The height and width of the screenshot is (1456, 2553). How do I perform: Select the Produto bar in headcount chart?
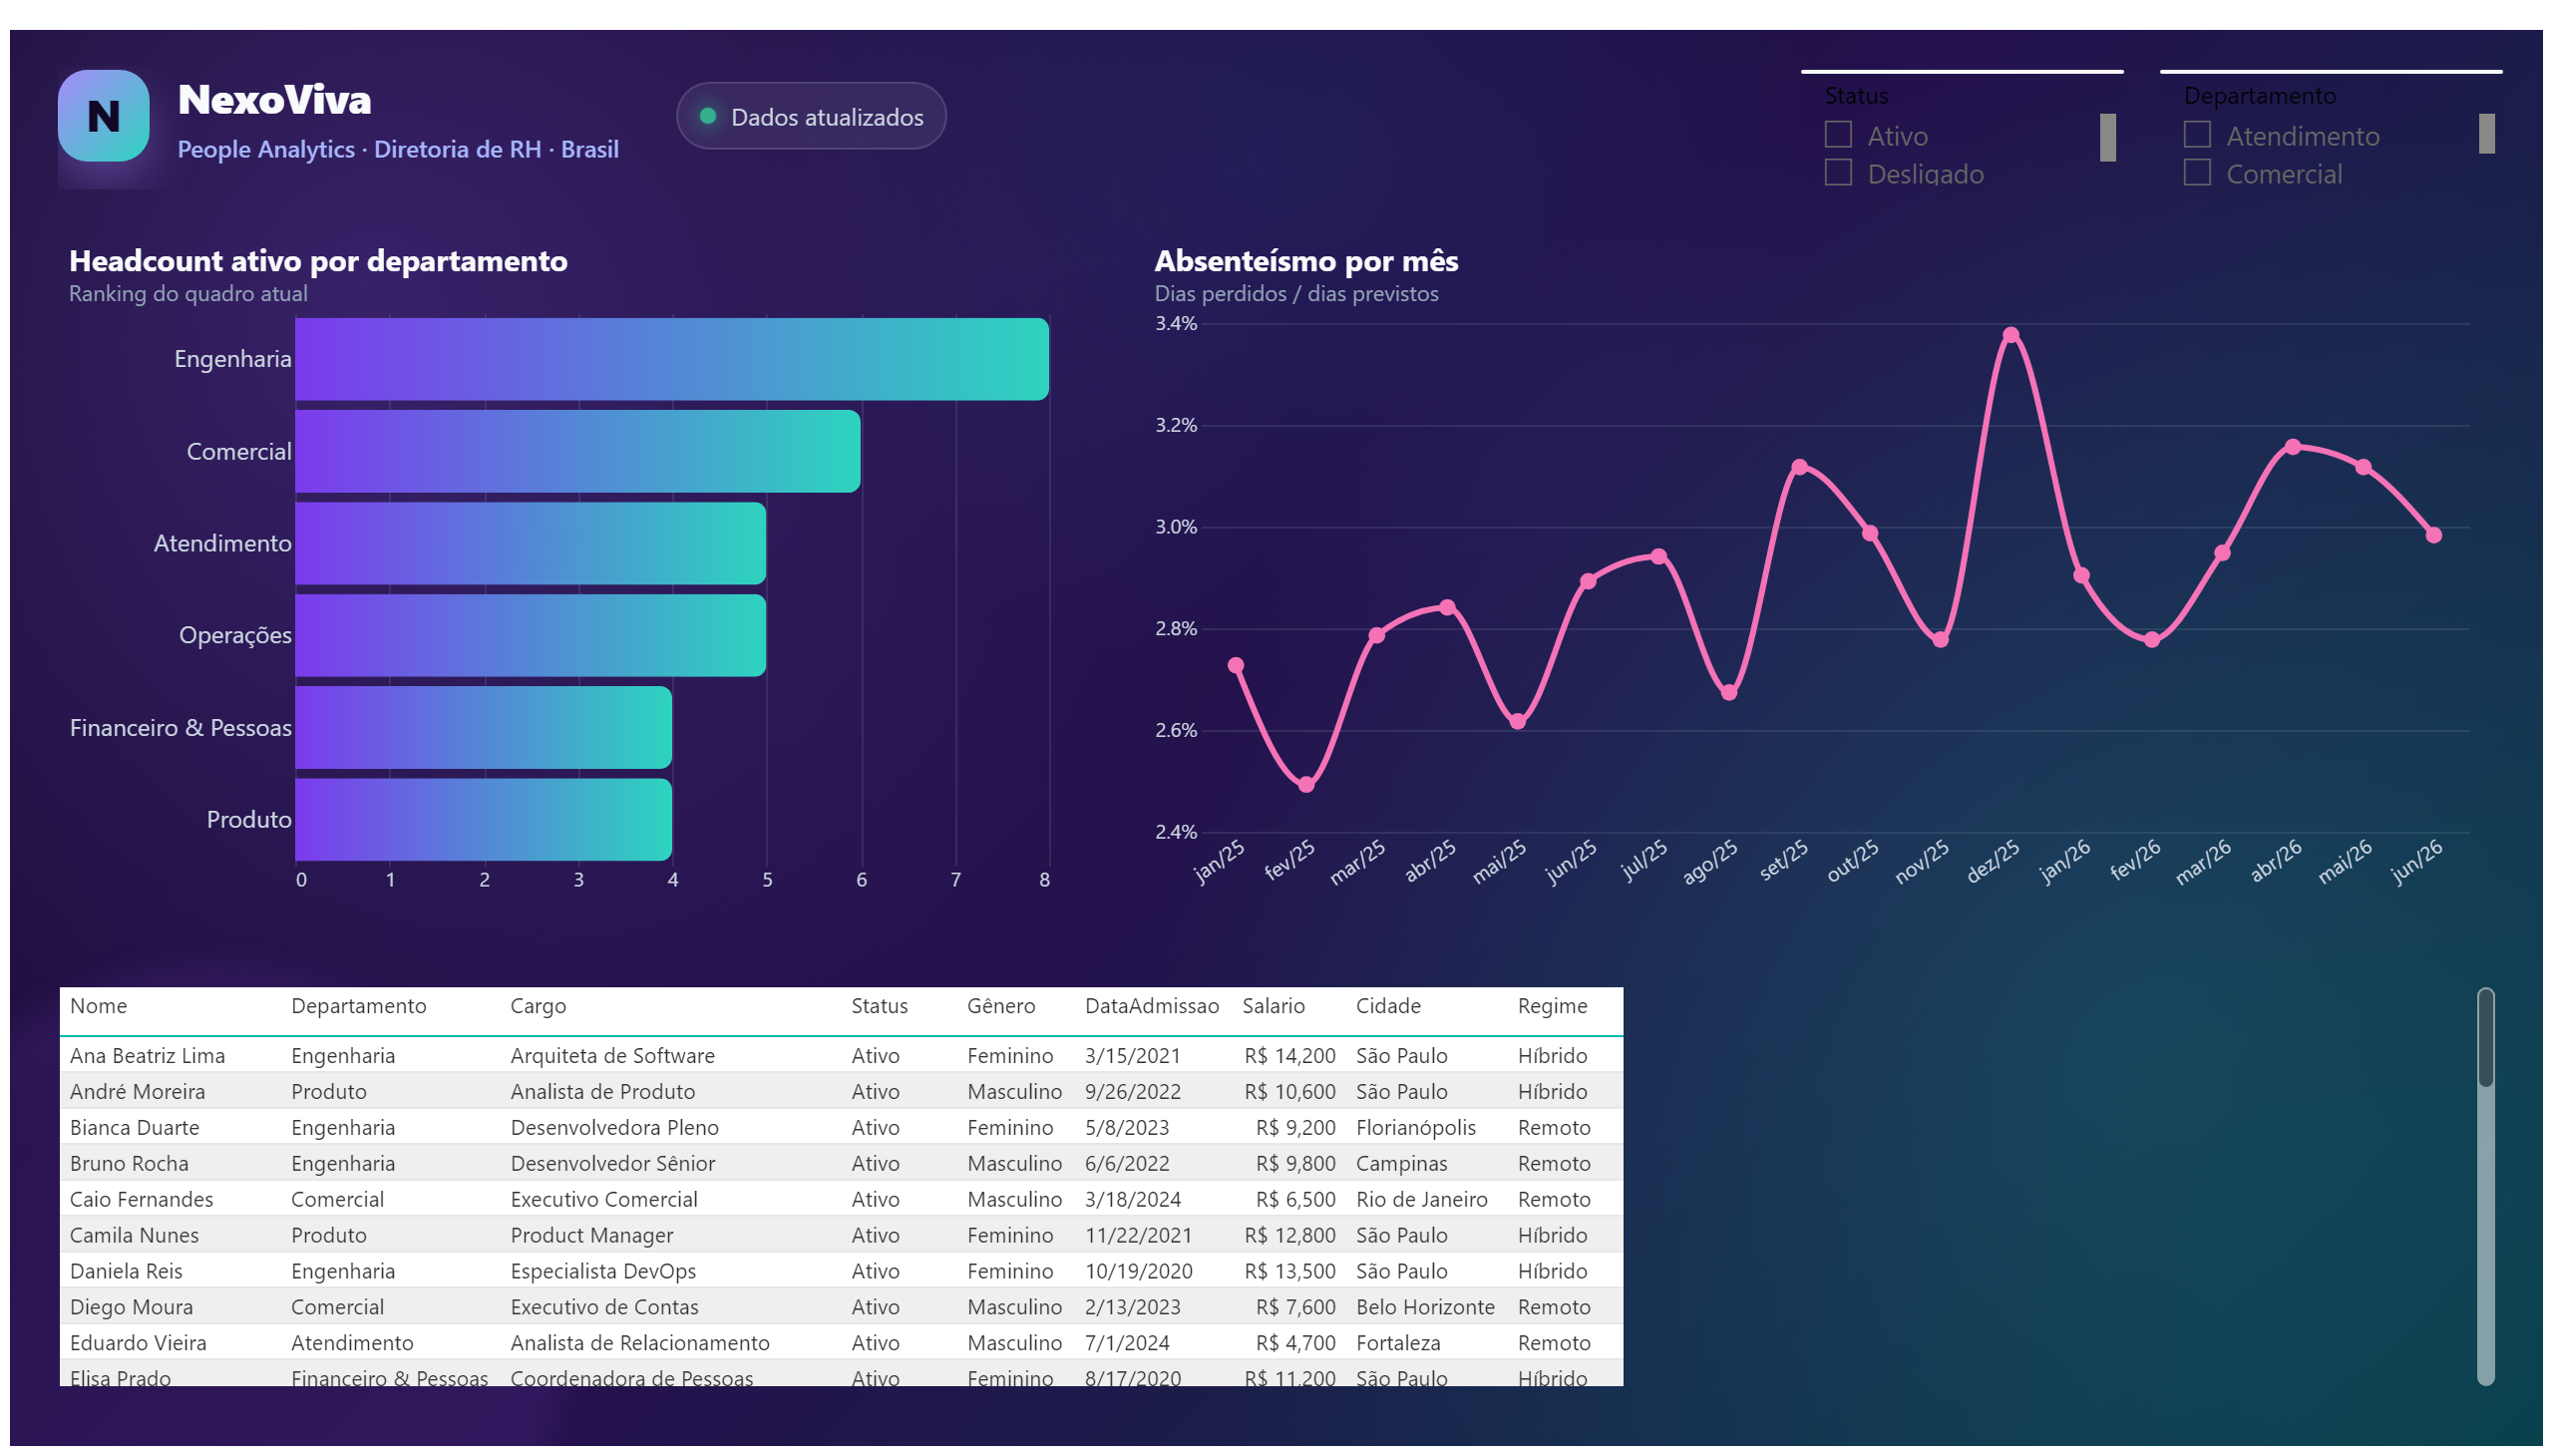pos(484,819)
